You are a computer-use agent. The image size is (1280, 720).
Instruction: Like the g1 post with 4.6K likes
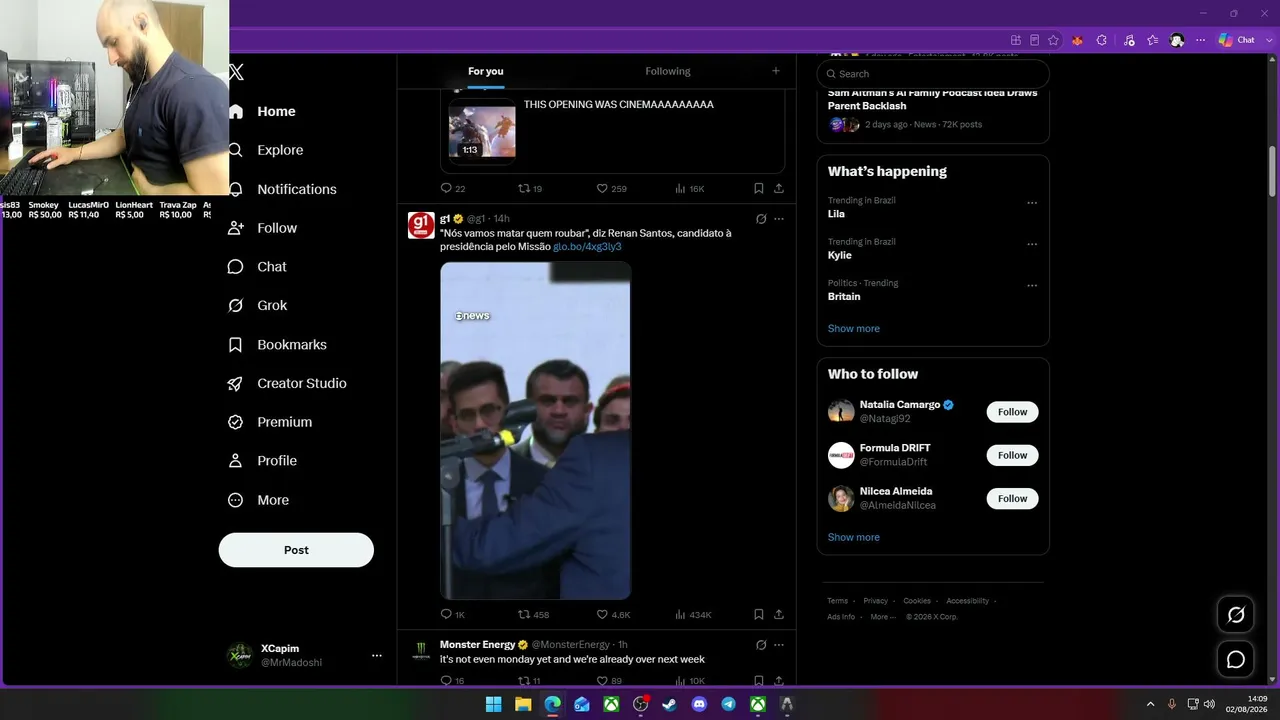tap(614, 614)
